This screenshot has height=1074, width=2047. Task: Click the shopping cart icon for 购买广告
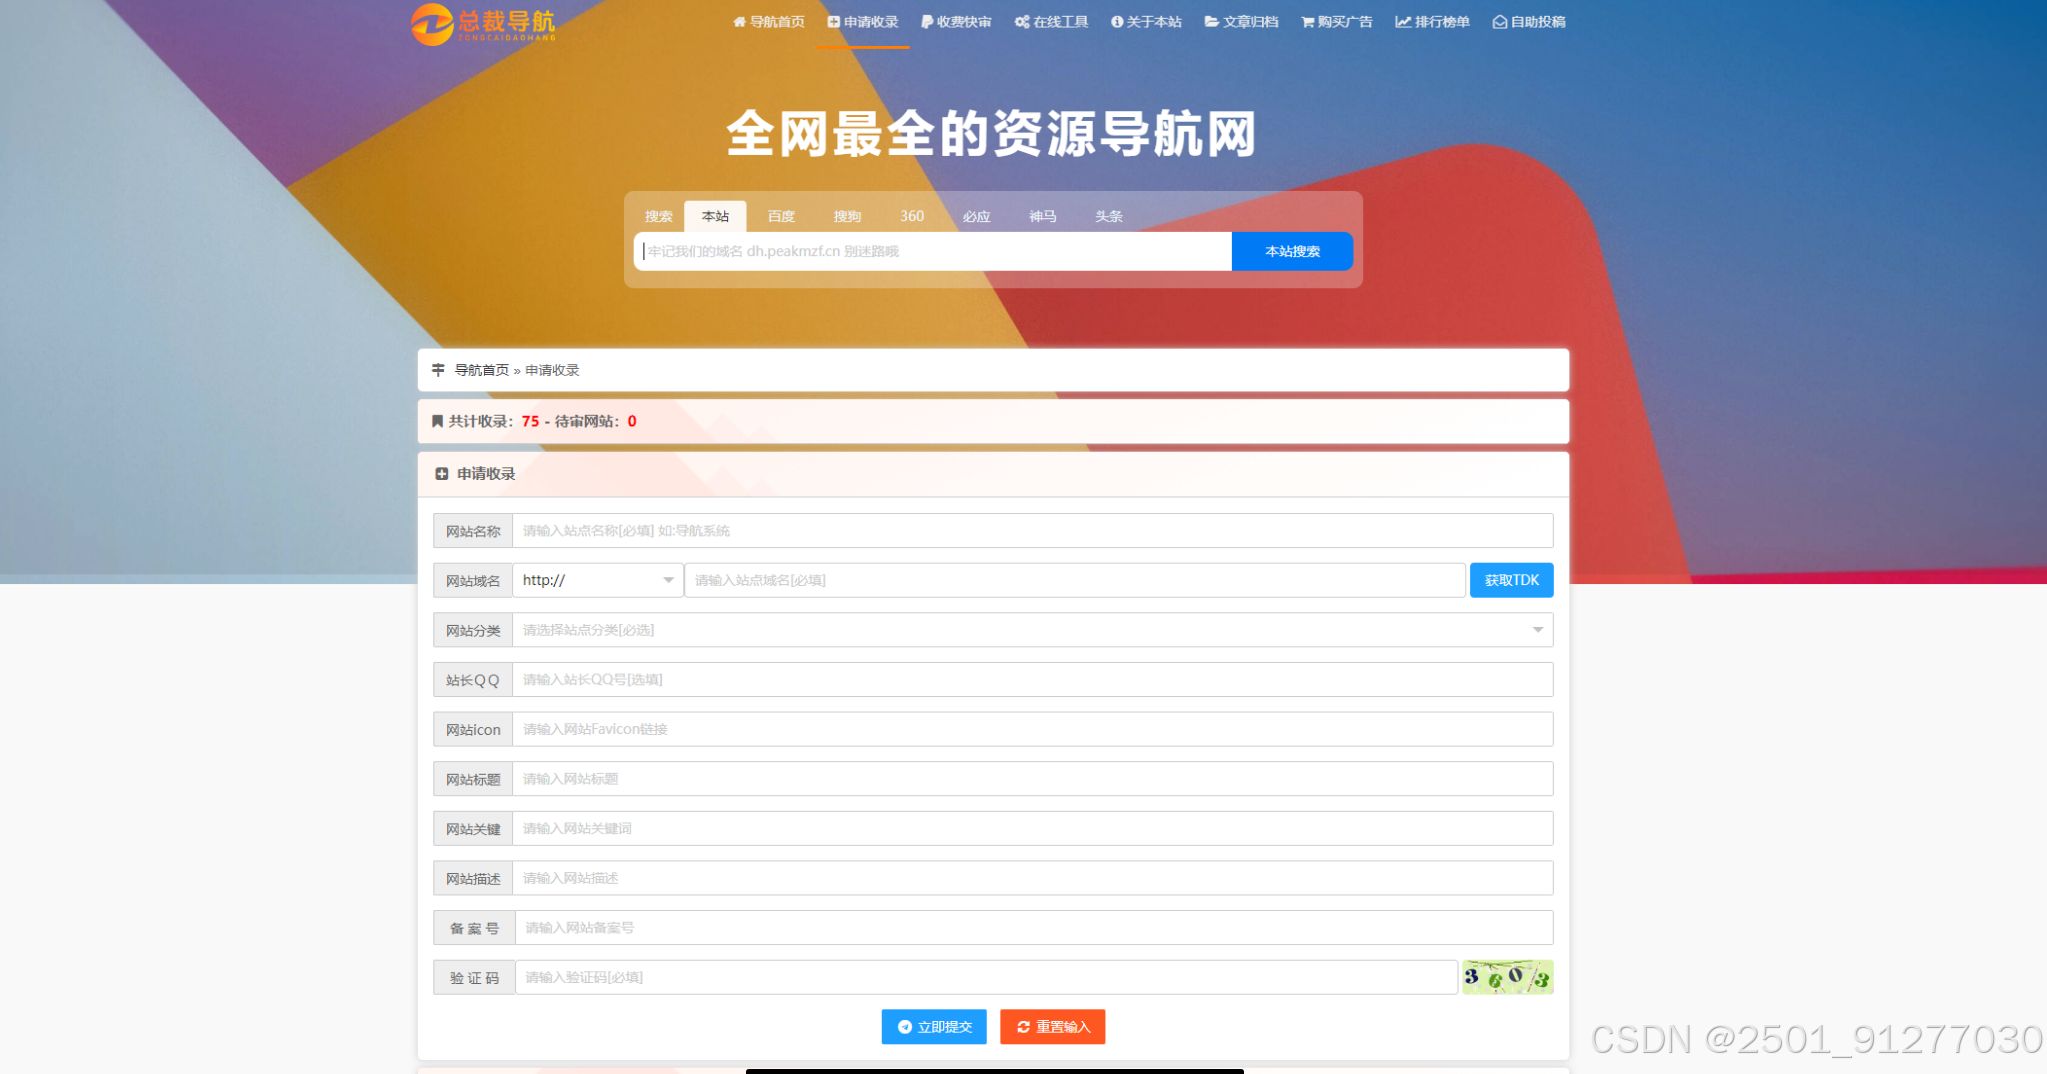tap(1304, 21)
